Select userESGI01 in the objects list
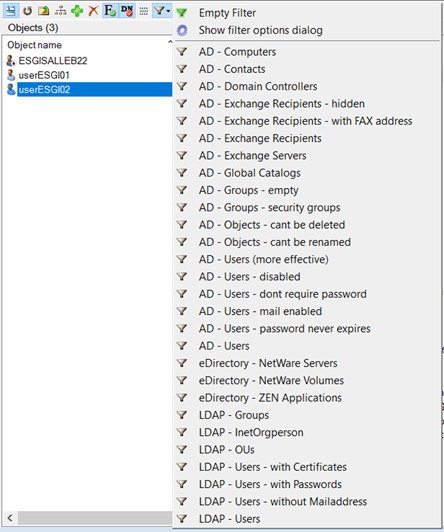The height and width of the screenshot is (532, 444). 44,75
